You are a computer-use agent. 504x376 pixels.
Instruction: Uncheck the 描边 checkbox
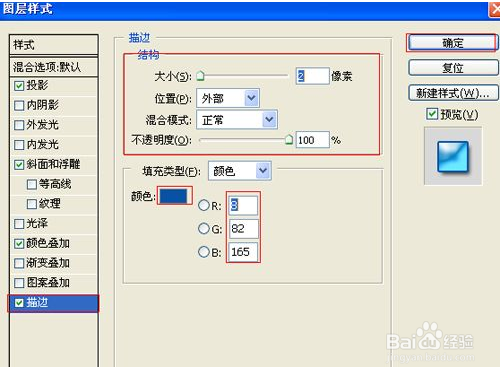[x=19, y=303]
